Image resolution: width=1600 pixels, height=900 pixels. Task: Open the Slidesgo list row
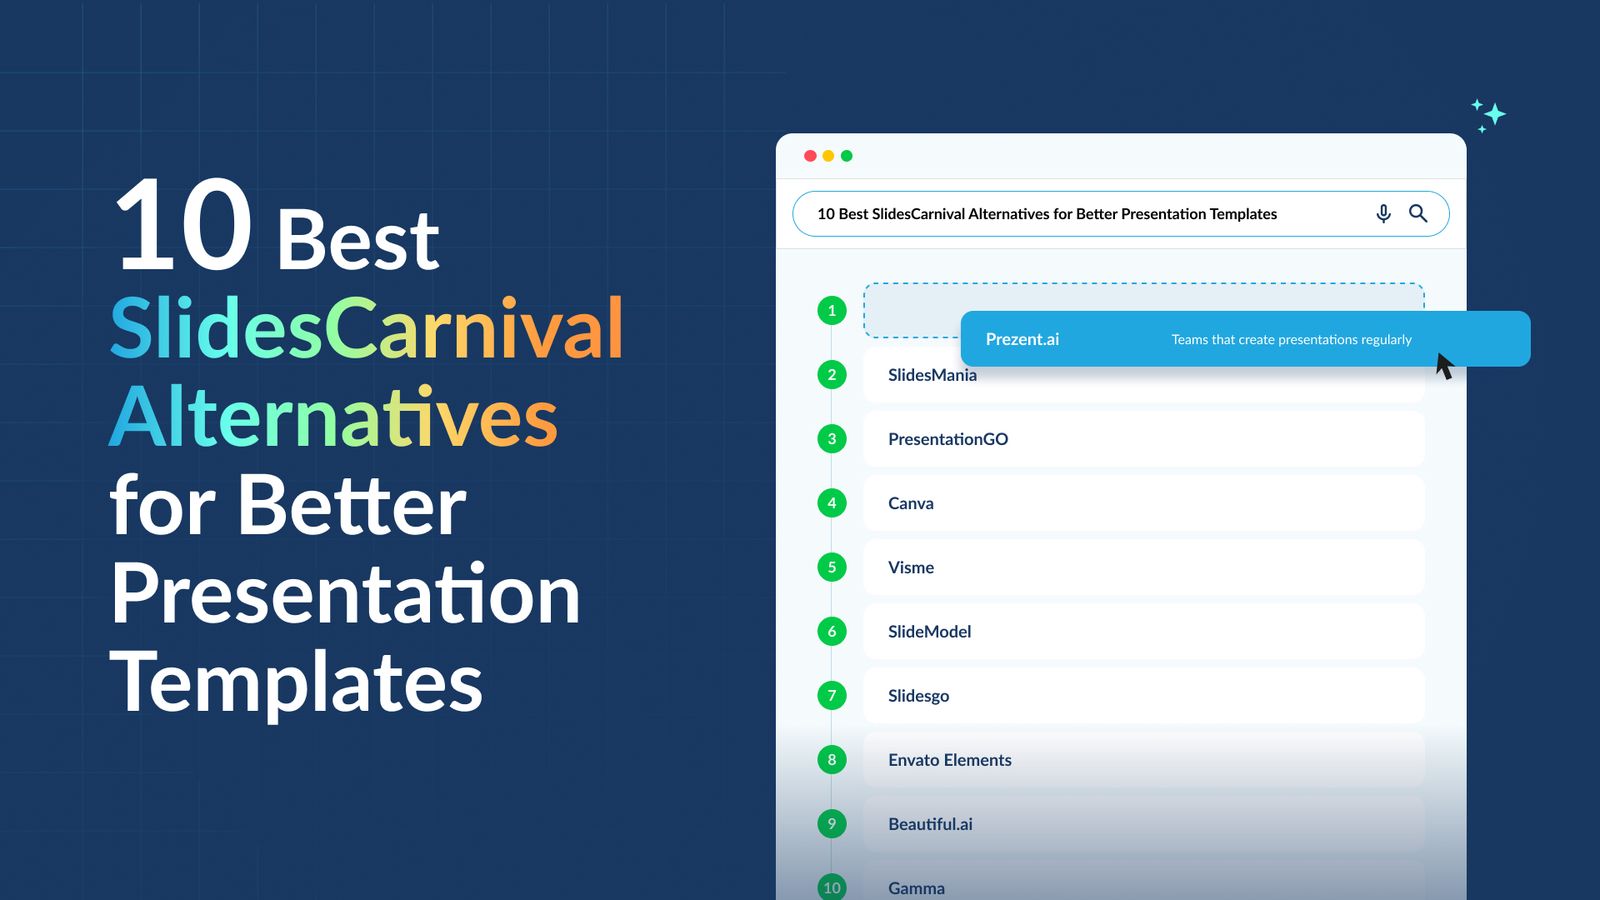pyautogui.click(x=1144, y=695)
